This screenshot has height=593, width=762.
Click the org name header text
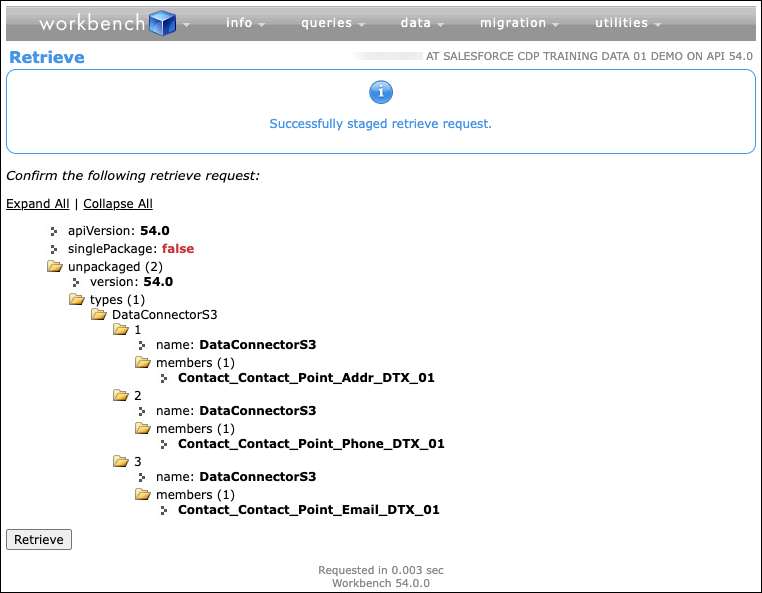pos(589,56)
